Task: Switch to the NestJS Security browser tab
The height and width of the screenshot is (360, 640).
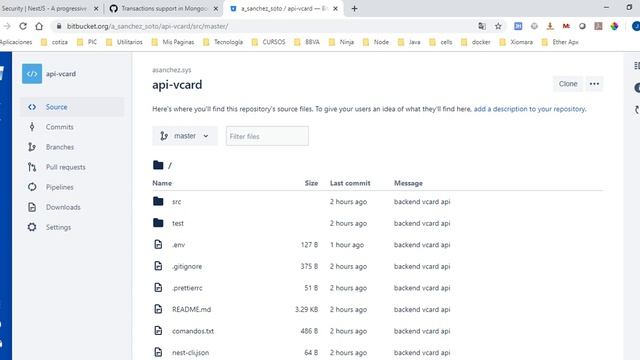Action: point(44,9)
